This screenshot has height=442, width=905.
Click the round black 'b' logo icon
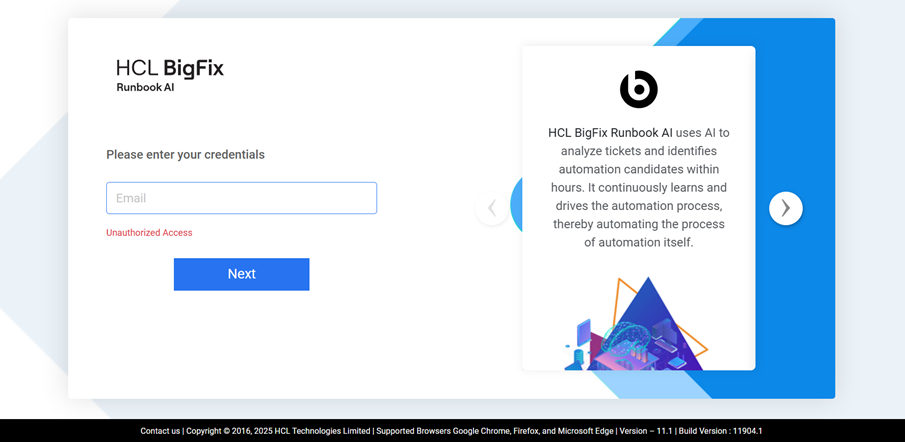click(x=639, y=89)
